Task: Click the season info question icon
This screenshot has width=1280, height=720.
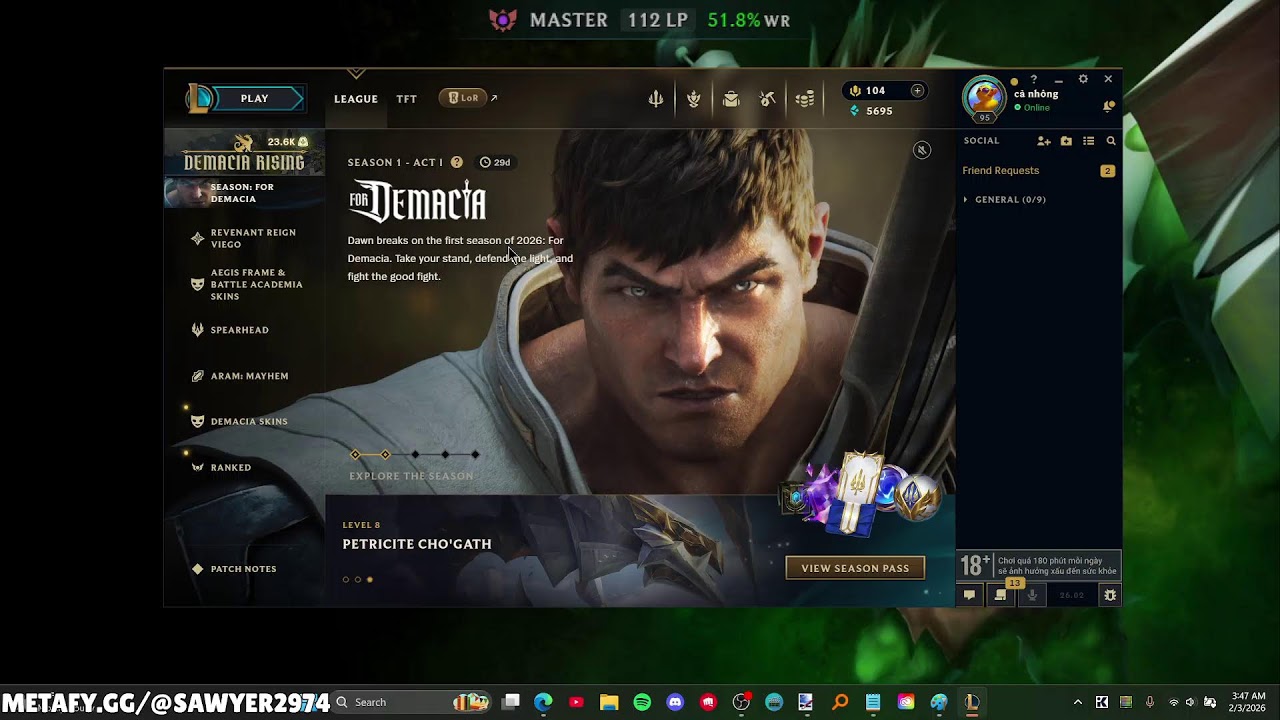Action: [x=457, y=162]
